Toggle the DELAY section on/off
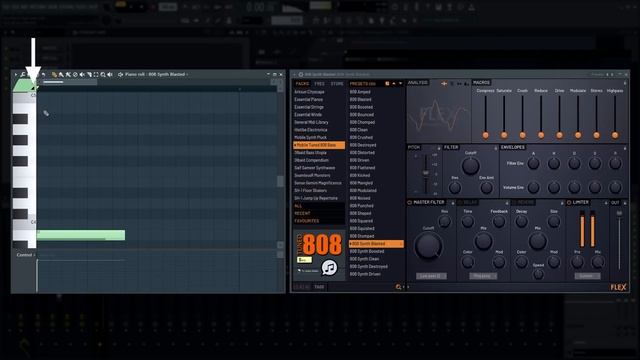This screenshot has height=360, width=640. tap(460, 202)
